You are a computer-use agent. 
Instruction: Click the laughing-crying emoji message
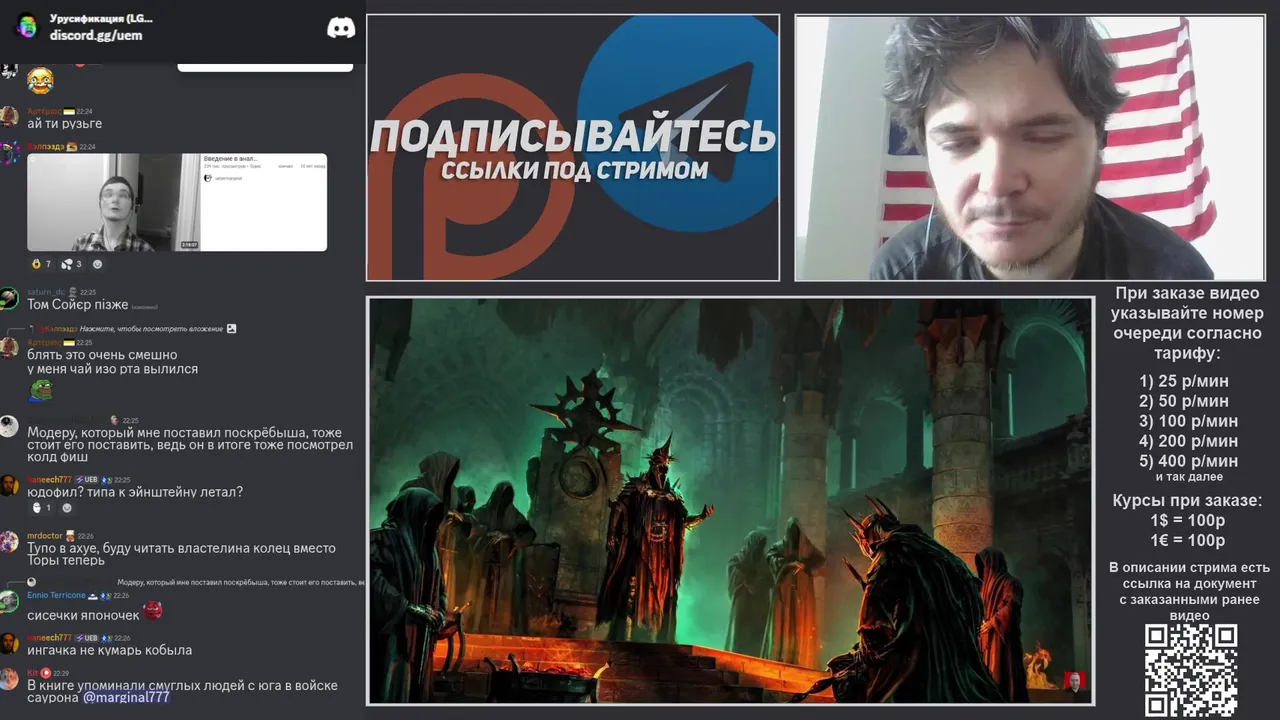[x=40, y=81]
